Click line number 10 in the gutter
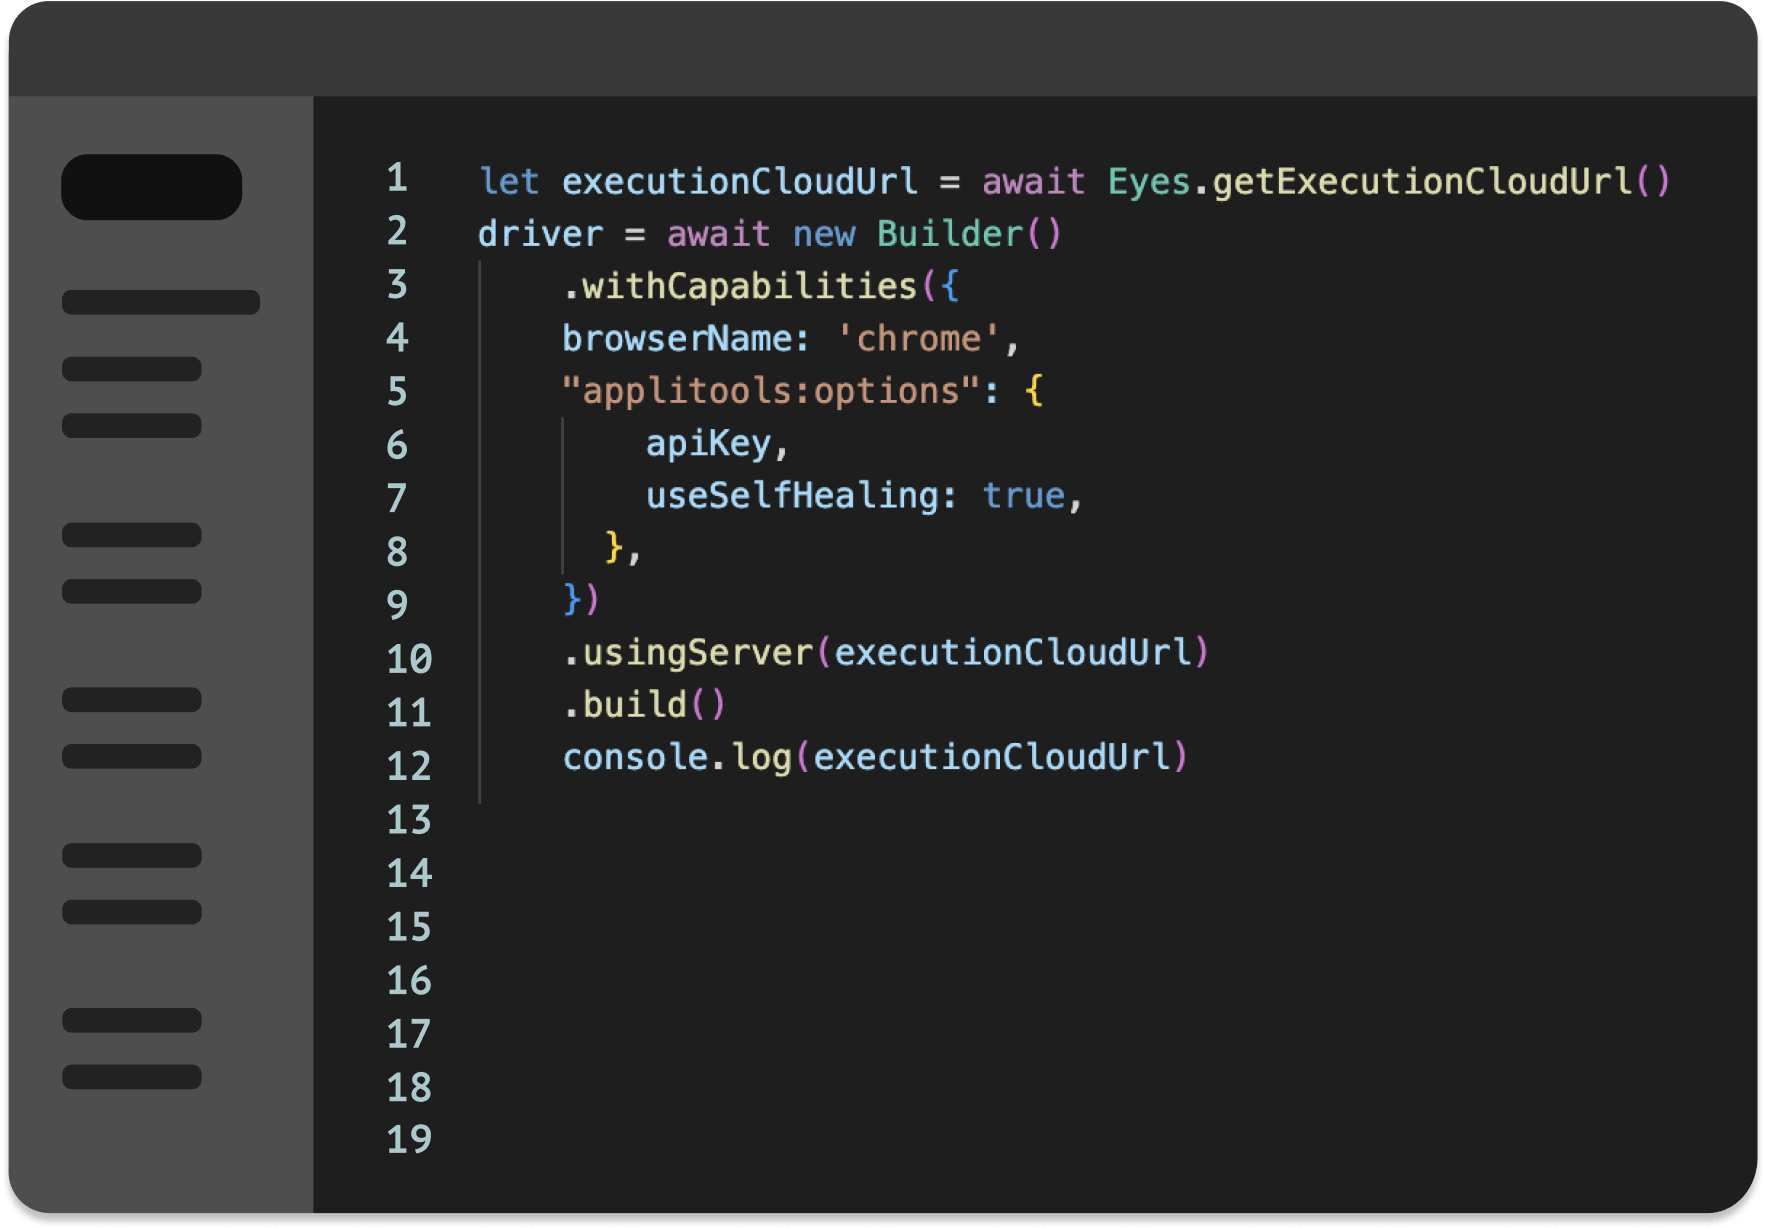This screenshot has width=1766, height=1229. pos(409,659)
